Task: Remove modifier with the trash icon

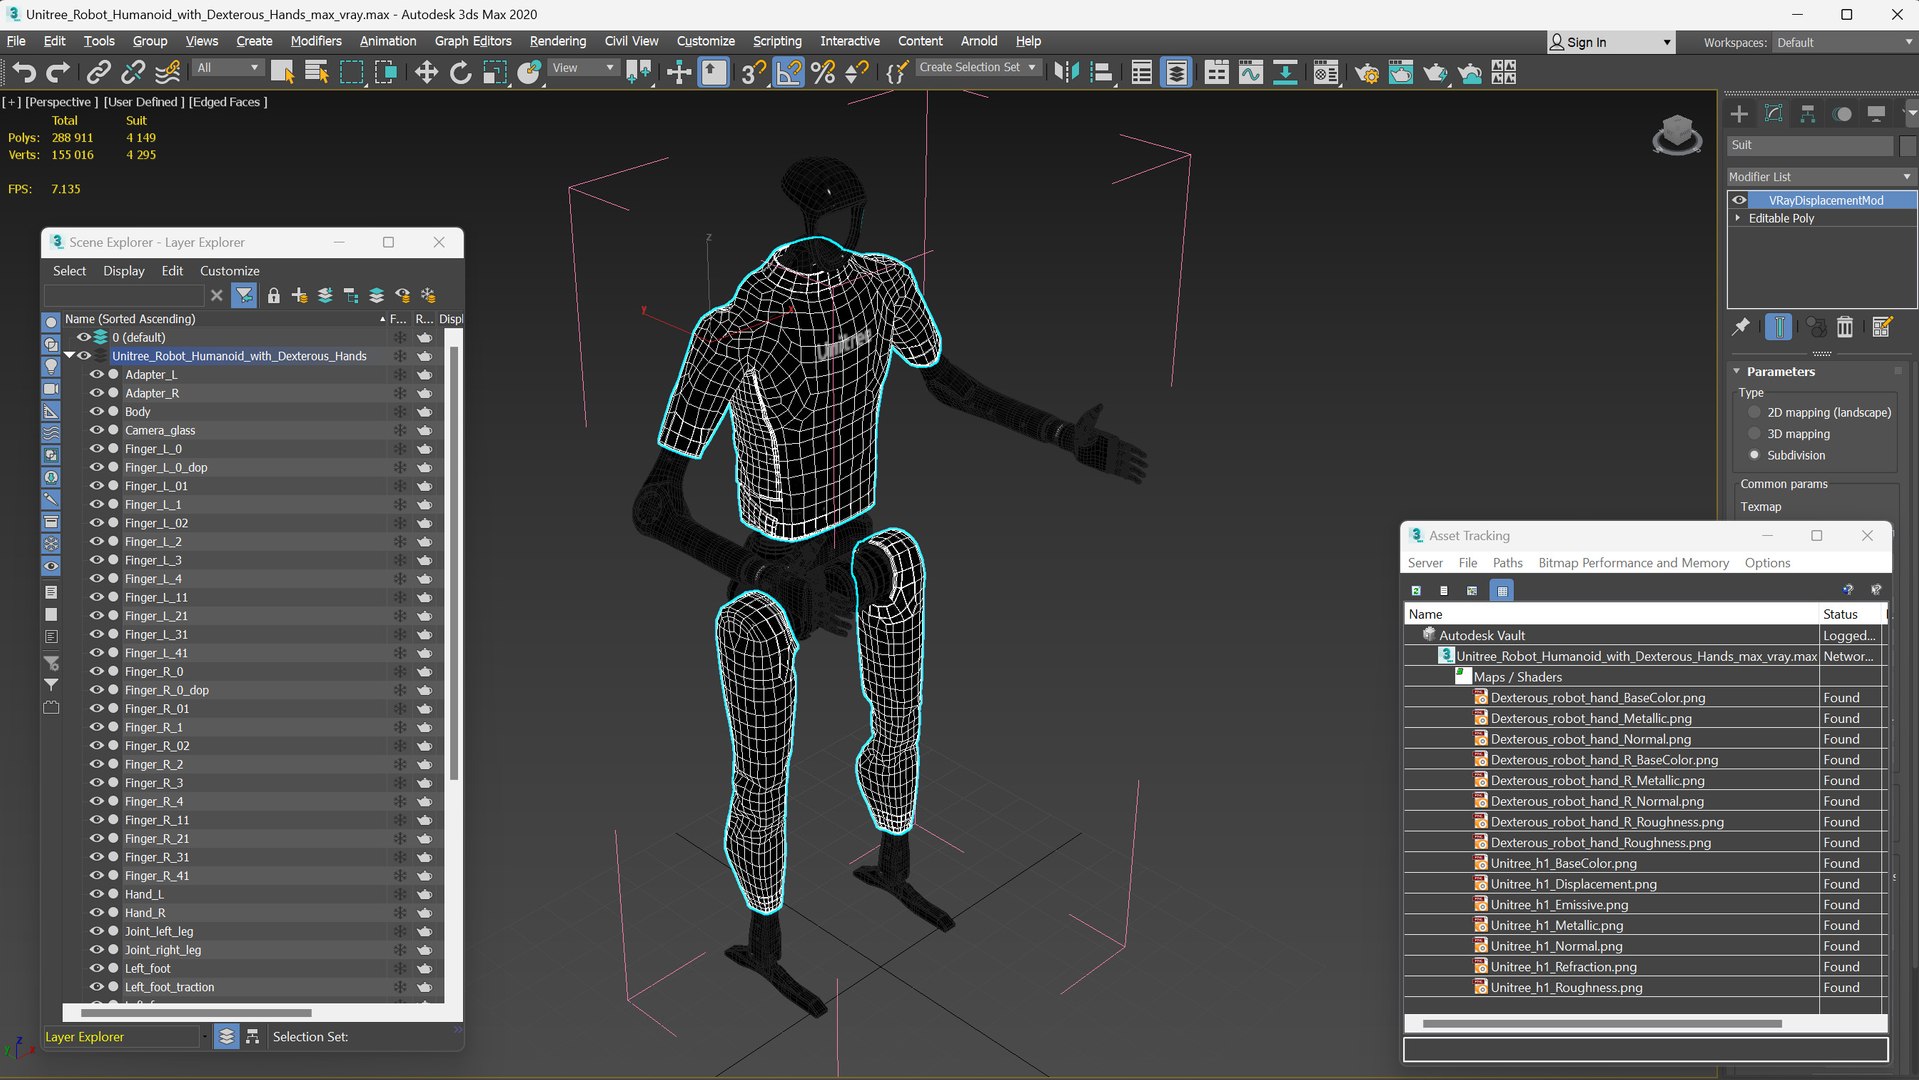Action: coord(1845,327)
